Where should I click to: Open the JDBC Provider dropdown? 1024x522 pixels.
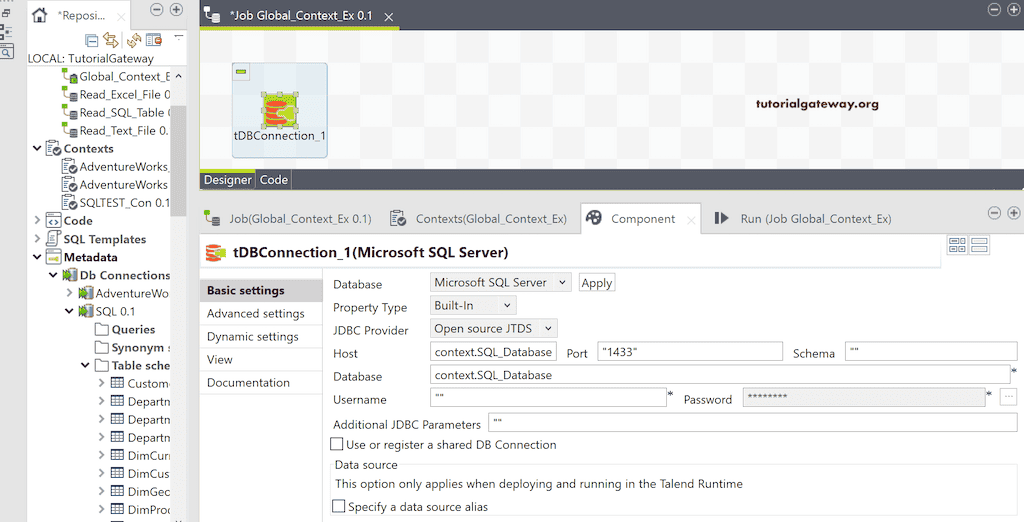[494, 328]
